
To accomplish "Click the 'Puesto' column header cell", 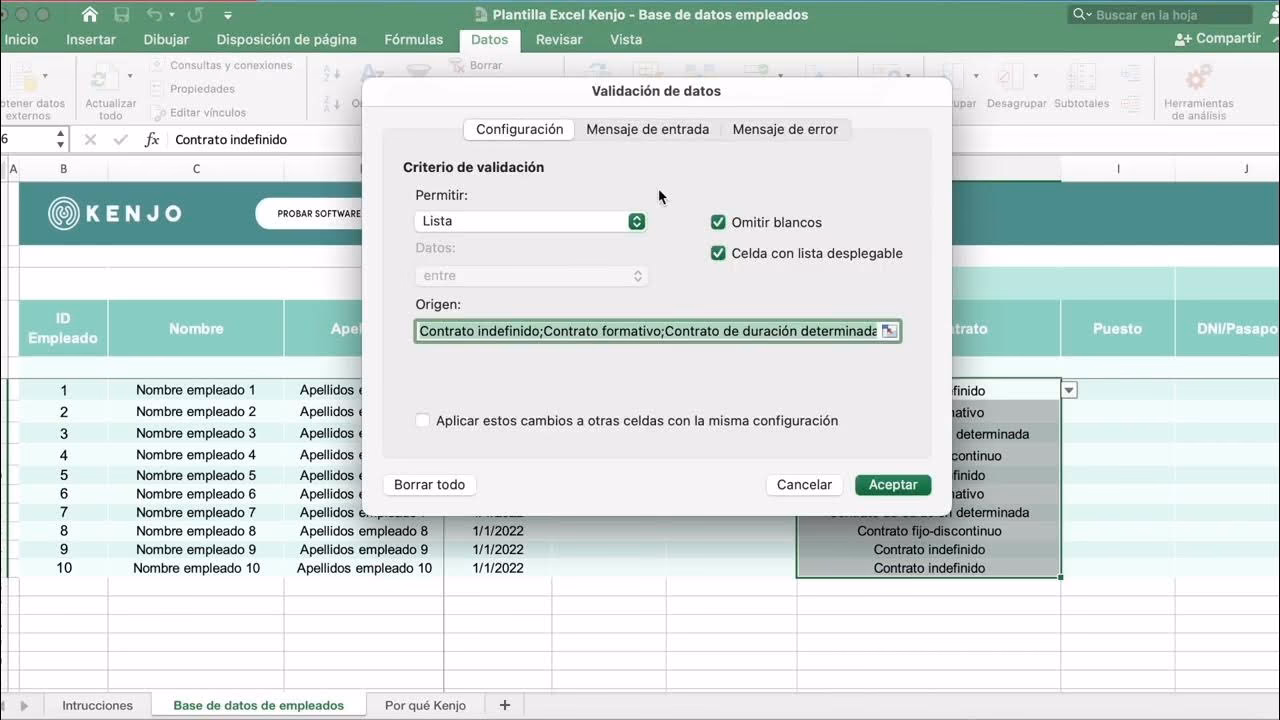I will [1118, 329].
